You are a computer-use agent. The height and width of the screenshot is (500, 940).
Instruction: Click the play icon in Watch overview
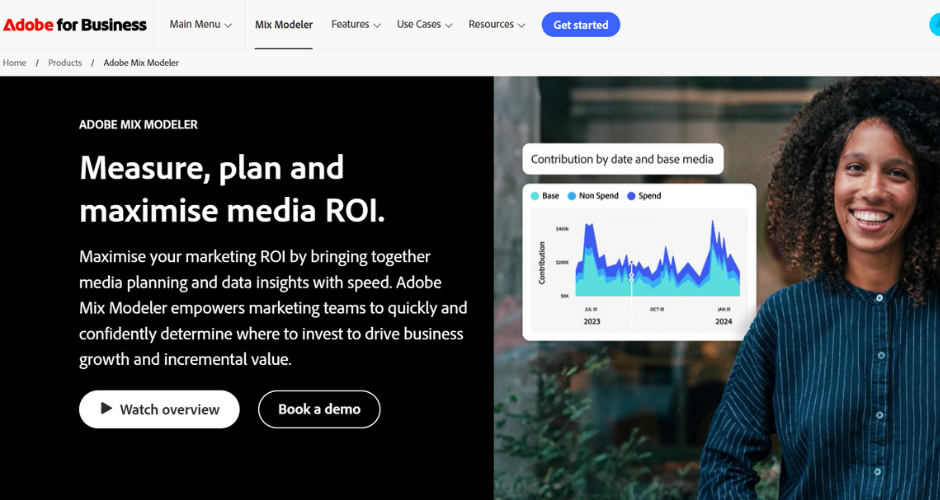[x=106, y=409]
